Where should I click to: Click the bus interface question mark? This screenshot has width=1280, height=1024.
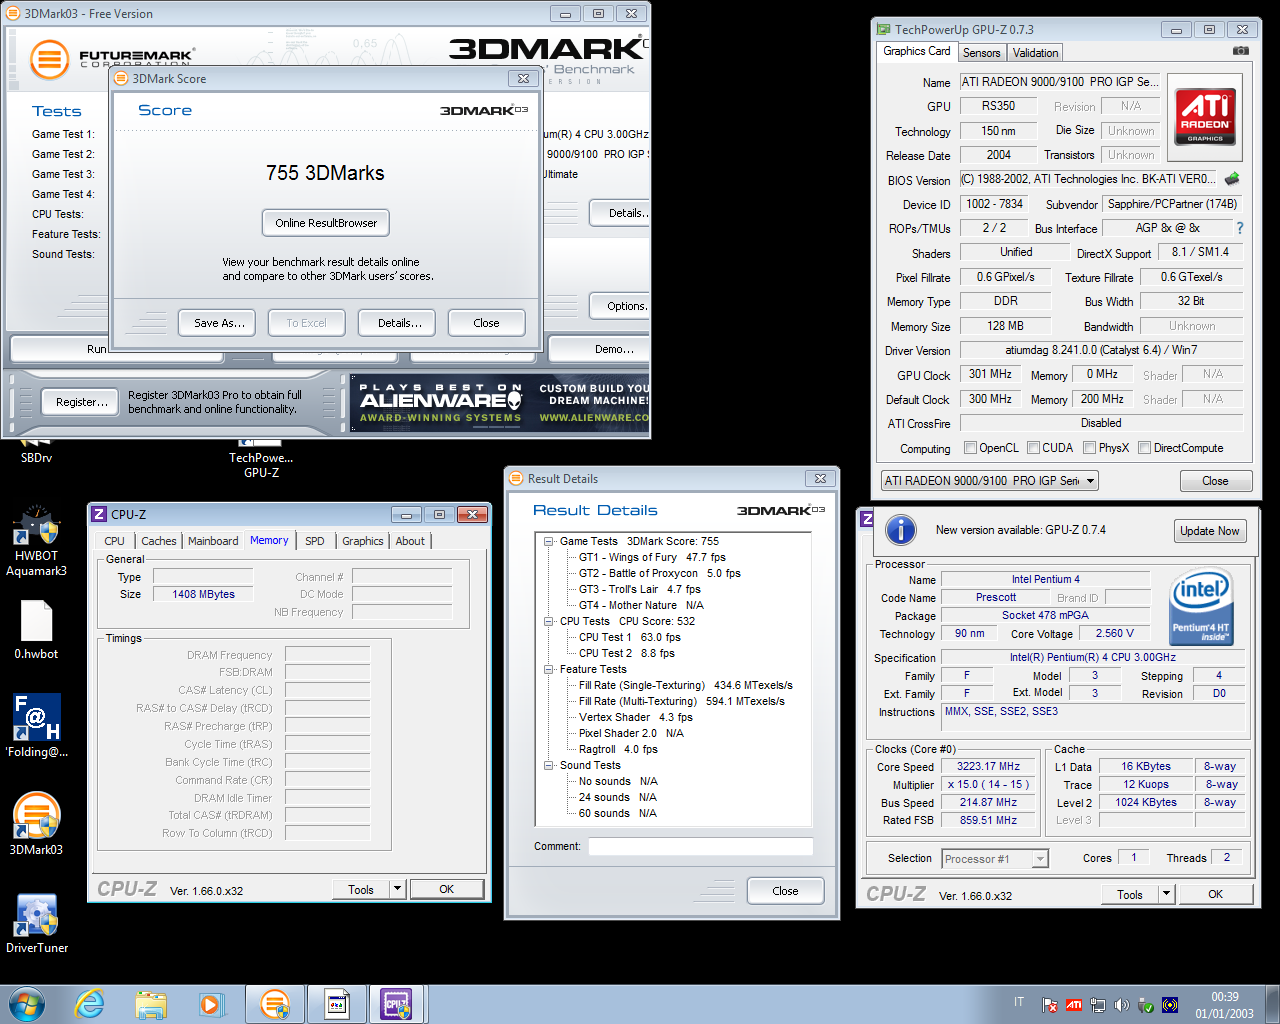(1240, 228)
